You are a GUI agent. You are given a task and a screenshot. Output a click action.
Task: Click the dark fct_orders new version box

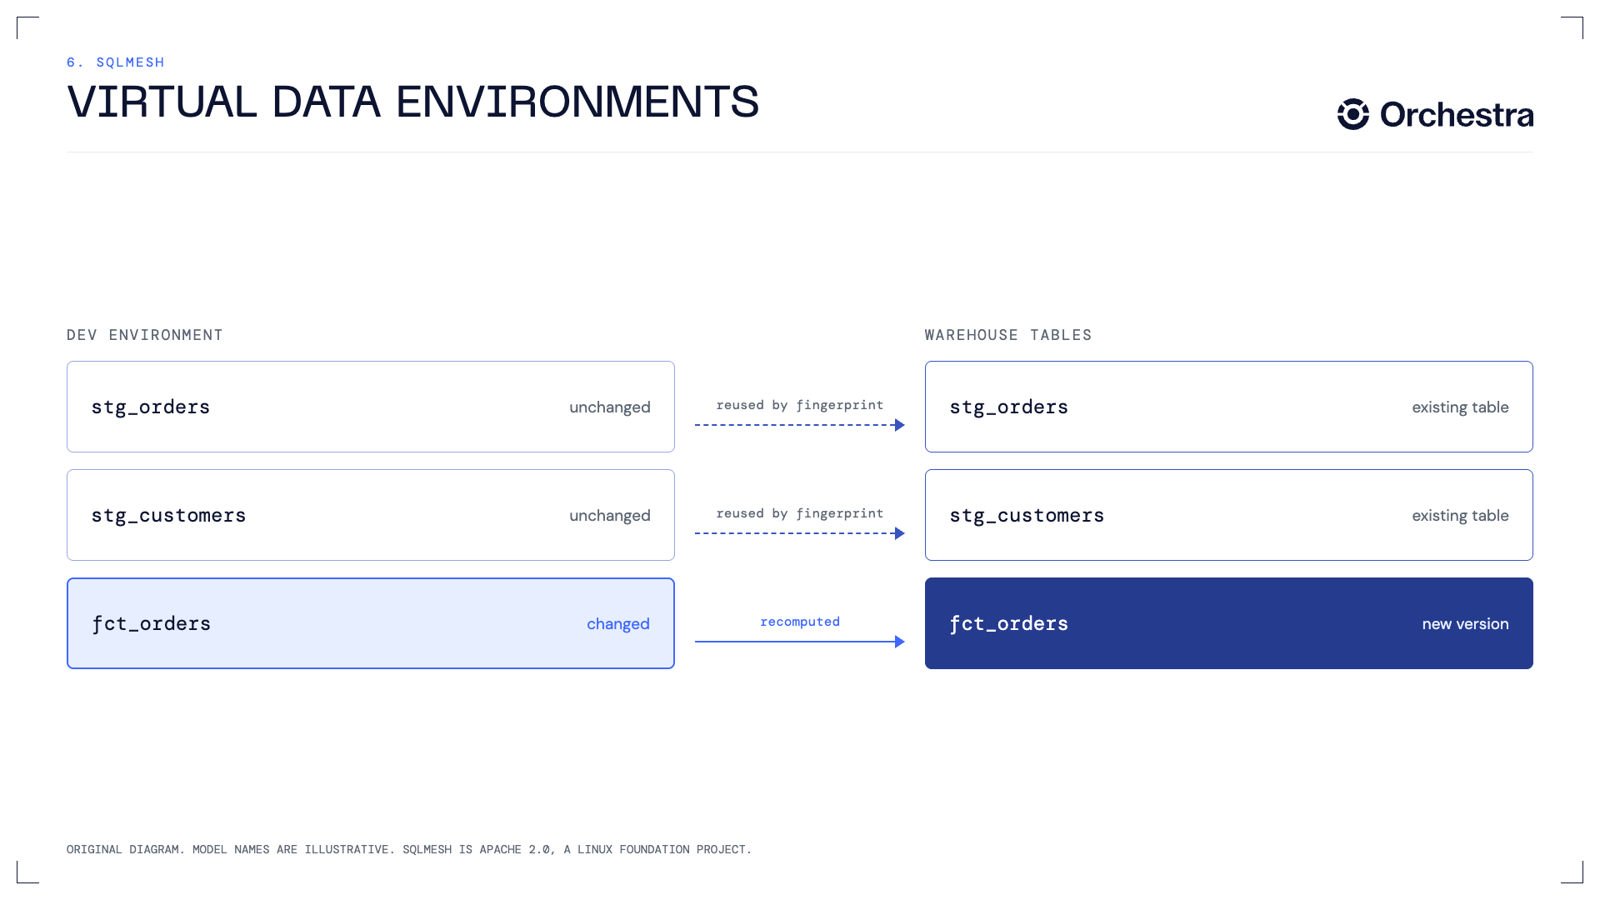1229,623
